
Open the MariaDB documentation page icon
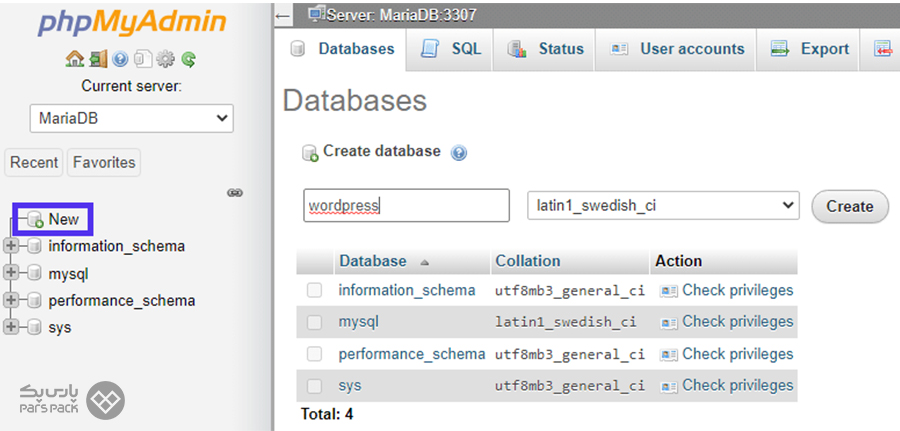tap(142, 59)
